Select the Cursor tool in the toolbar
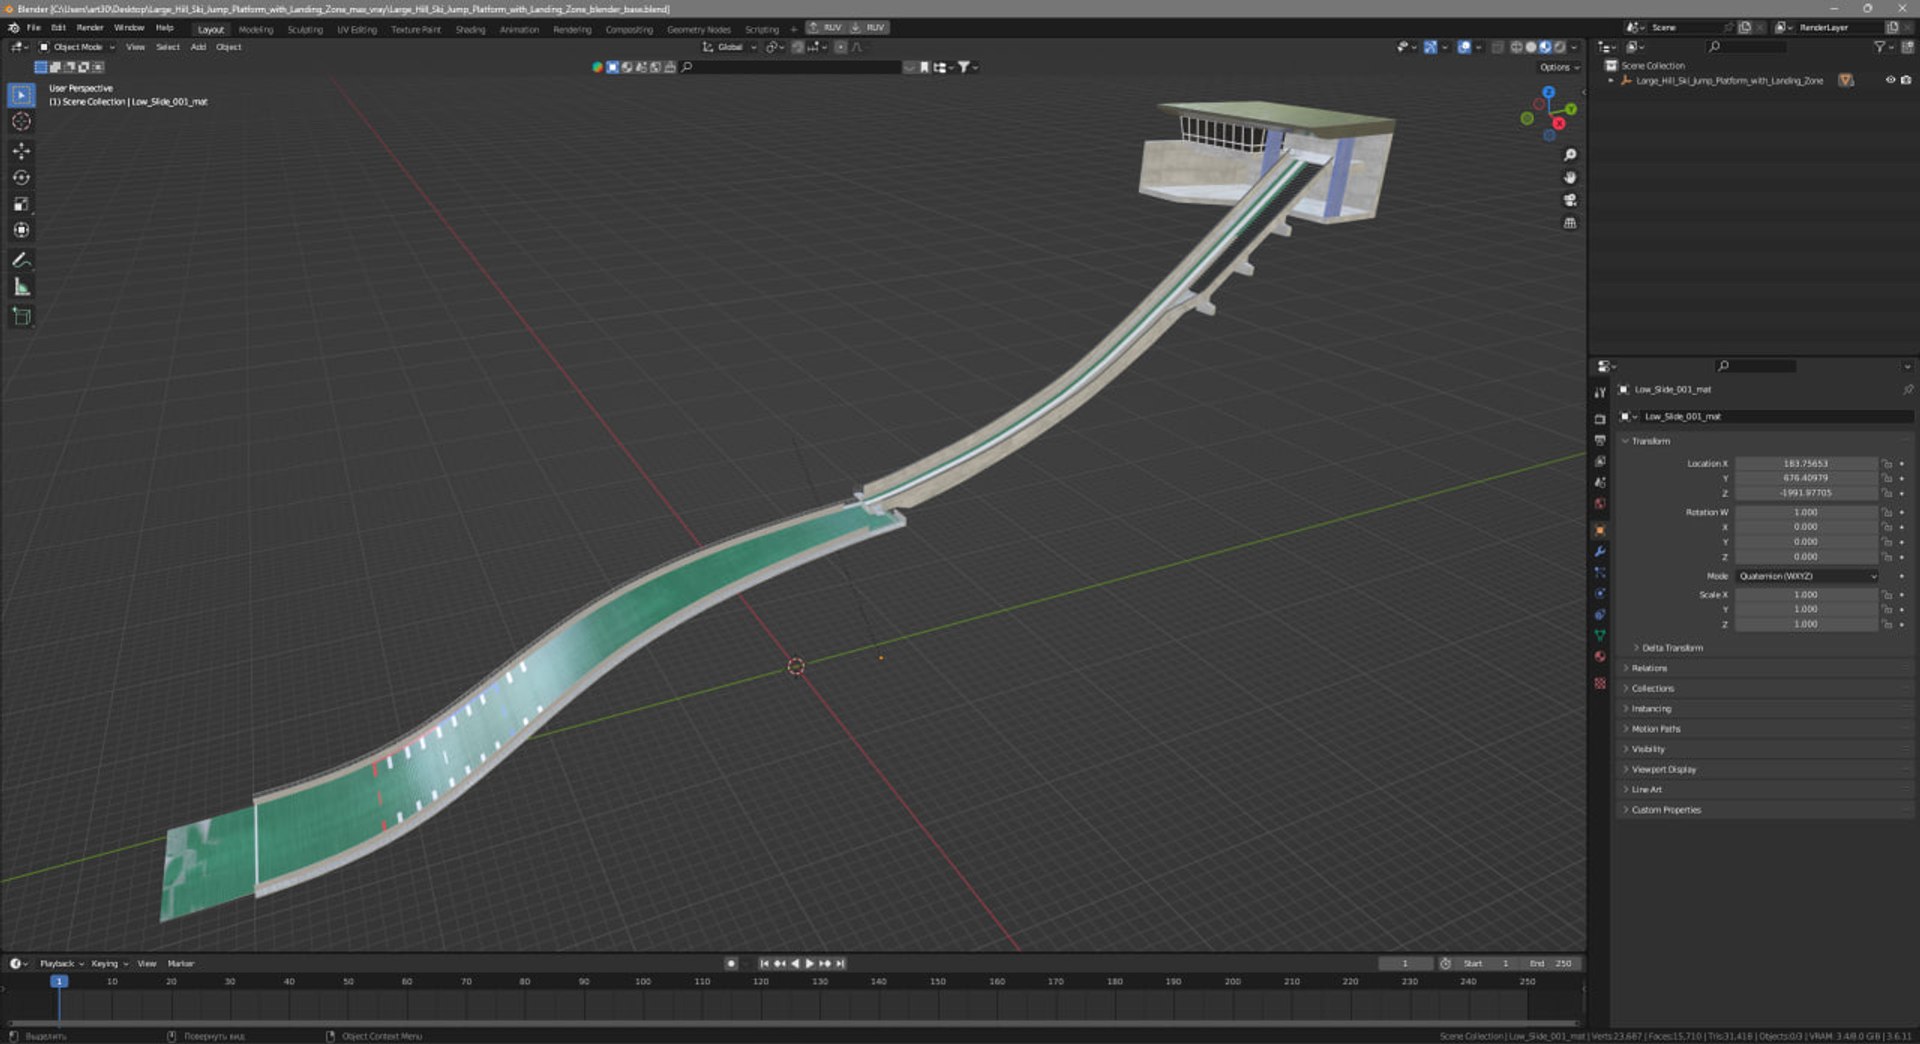 [x=21, y=121]
